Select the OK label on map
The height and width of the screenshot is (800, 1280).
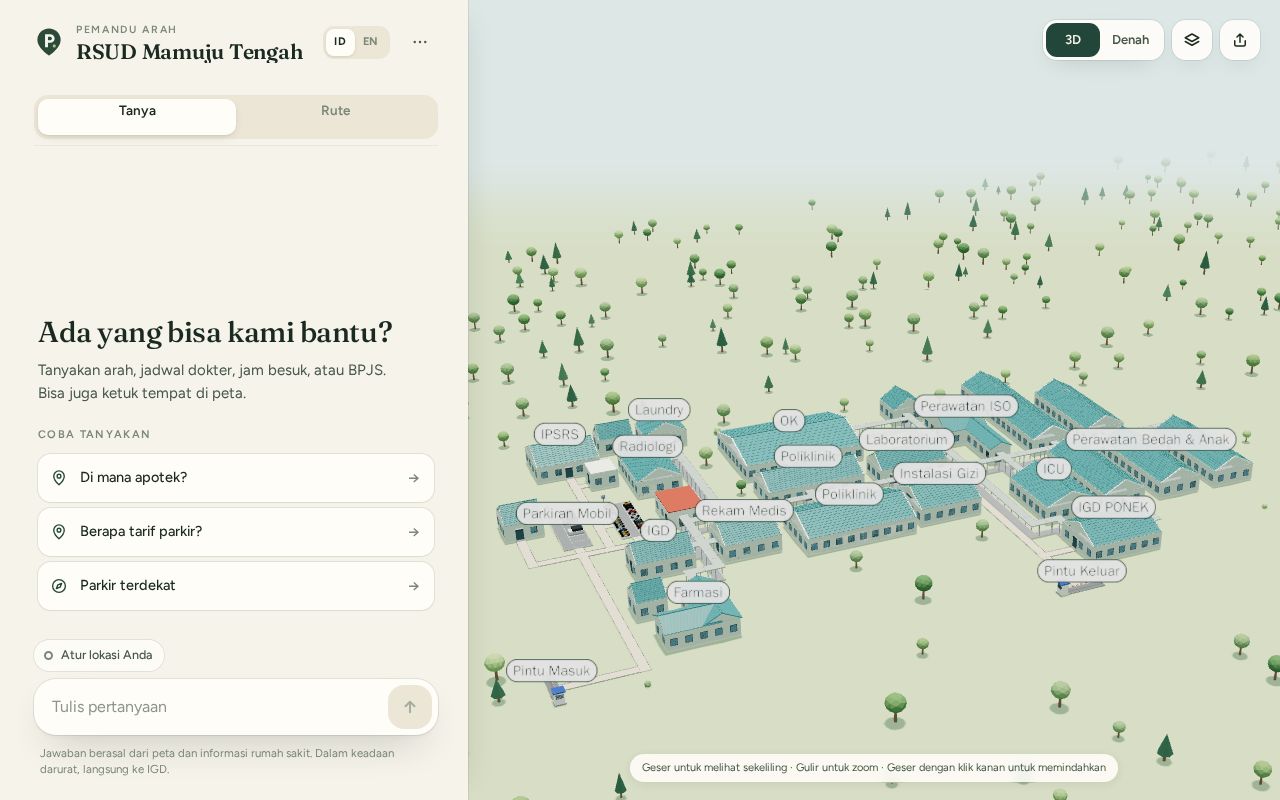pos(789,421)
